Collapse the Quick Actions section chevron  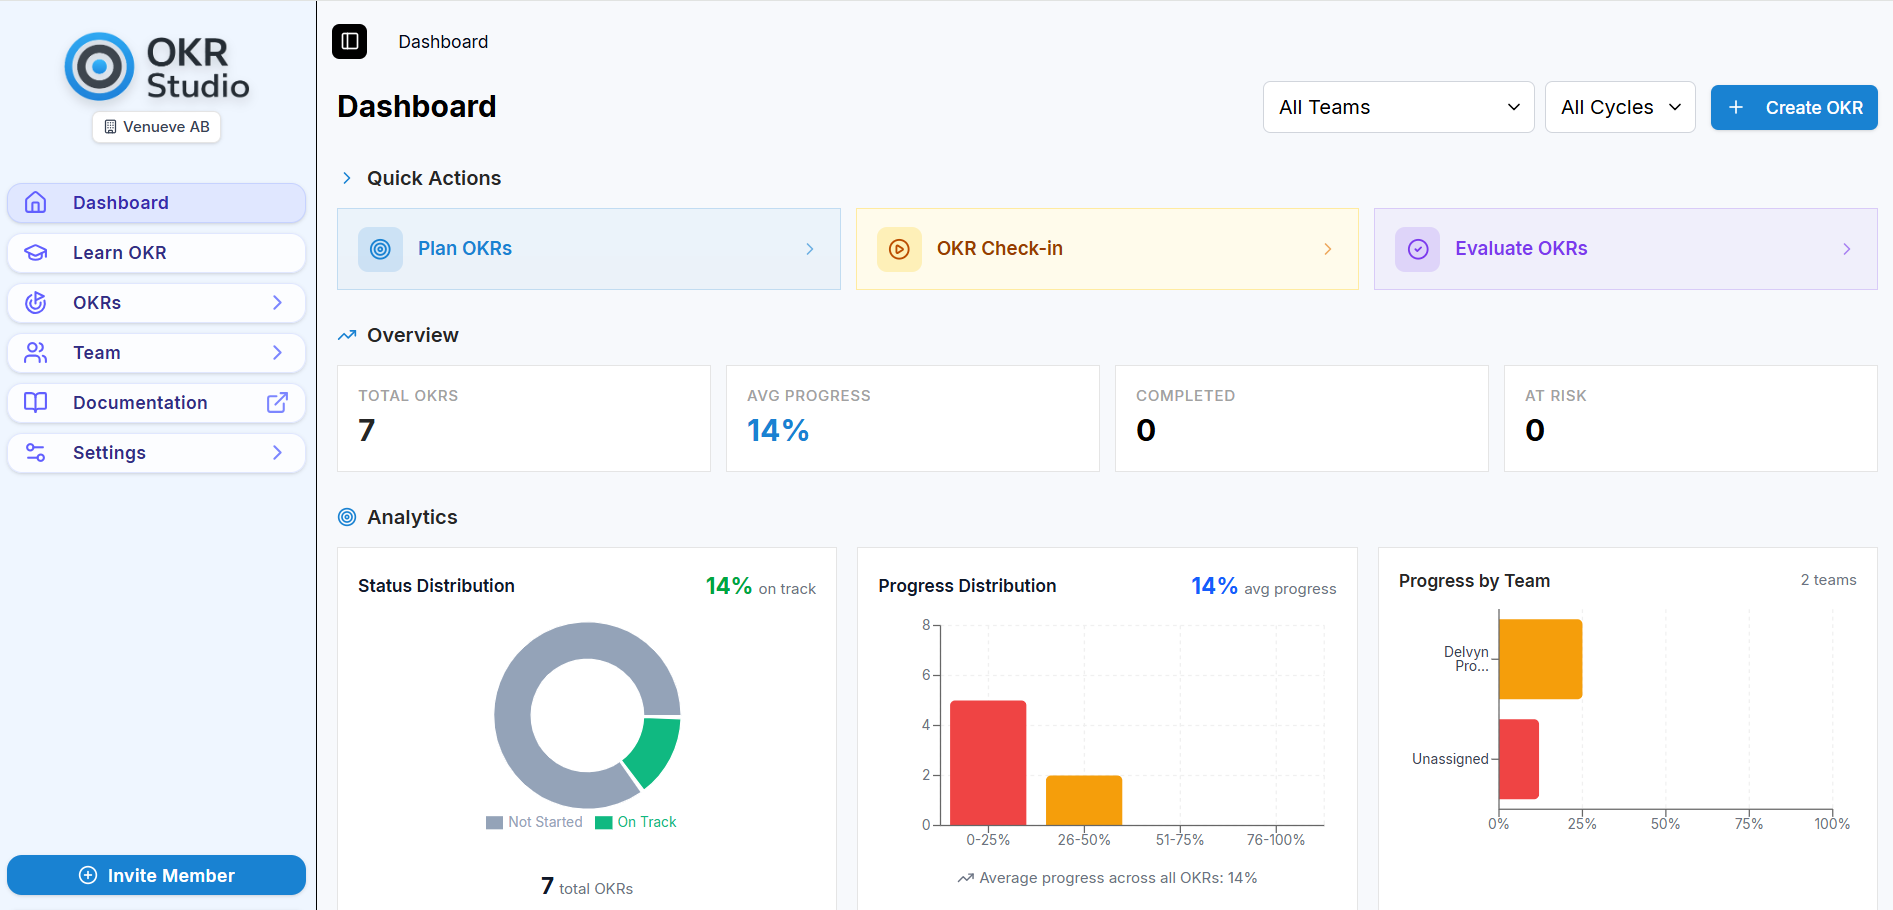[x=347, y=178]
